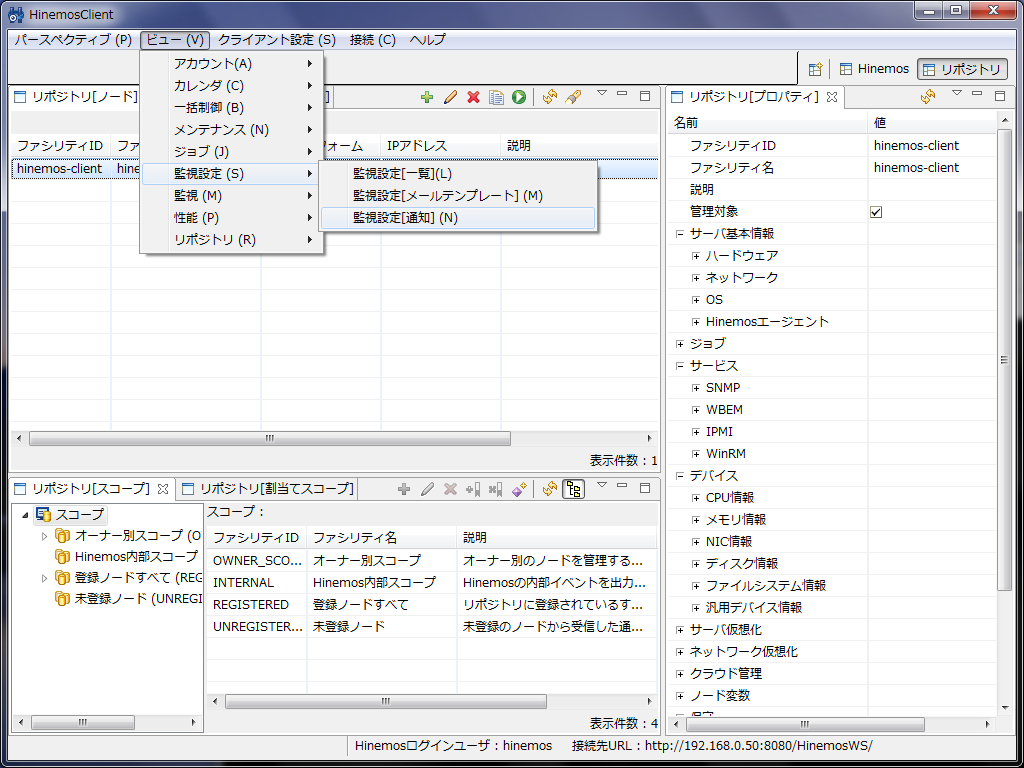Open the パースペクティブ (P) menu
Screen dimensions: 1024x768
pos(73,40)
